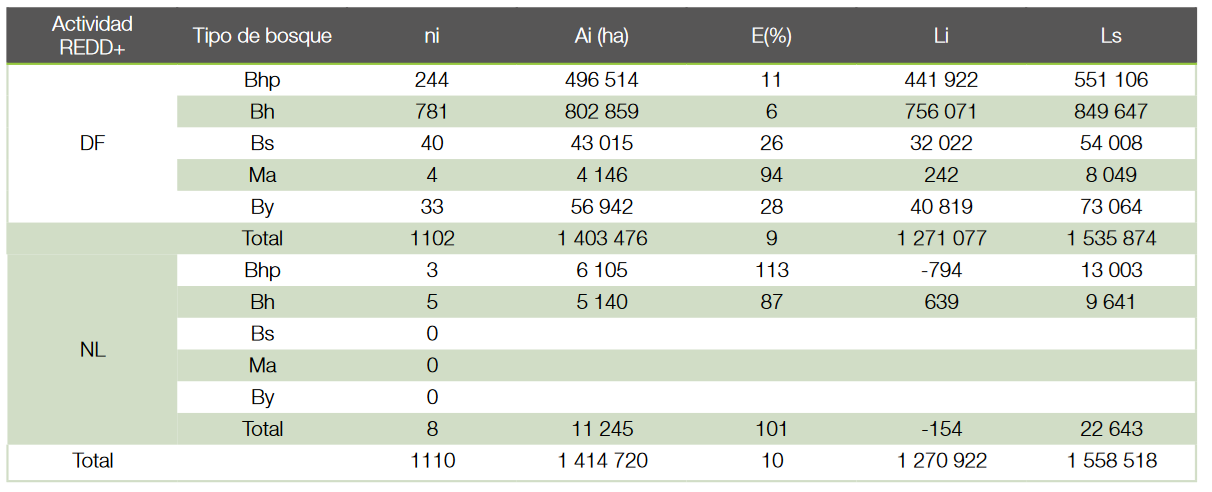
Task: Click the 'Li' column header
Action: click(x=941, y=36)
